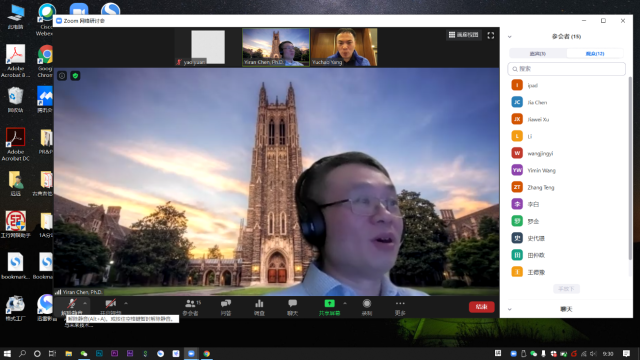The width and height of the screenshot is (640, 360).
Task: Open the Q&A button
Action: (x=226, y=307)
